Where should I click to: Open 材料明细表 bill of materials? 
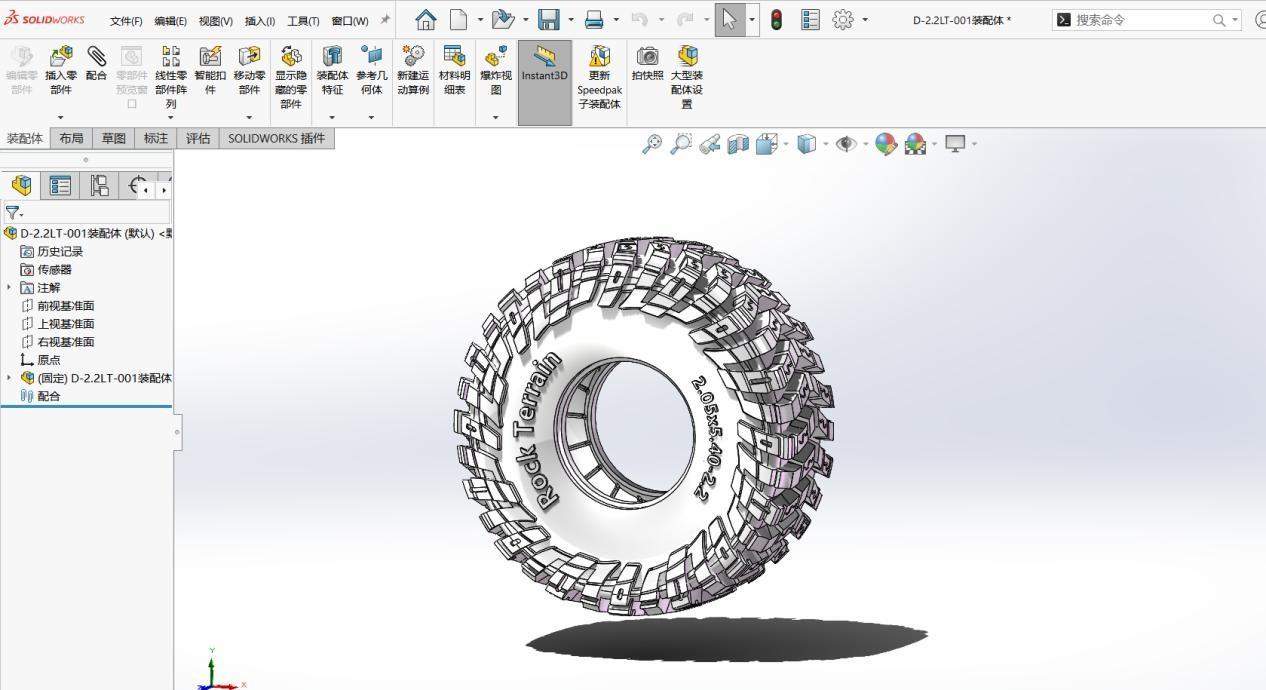454,70
